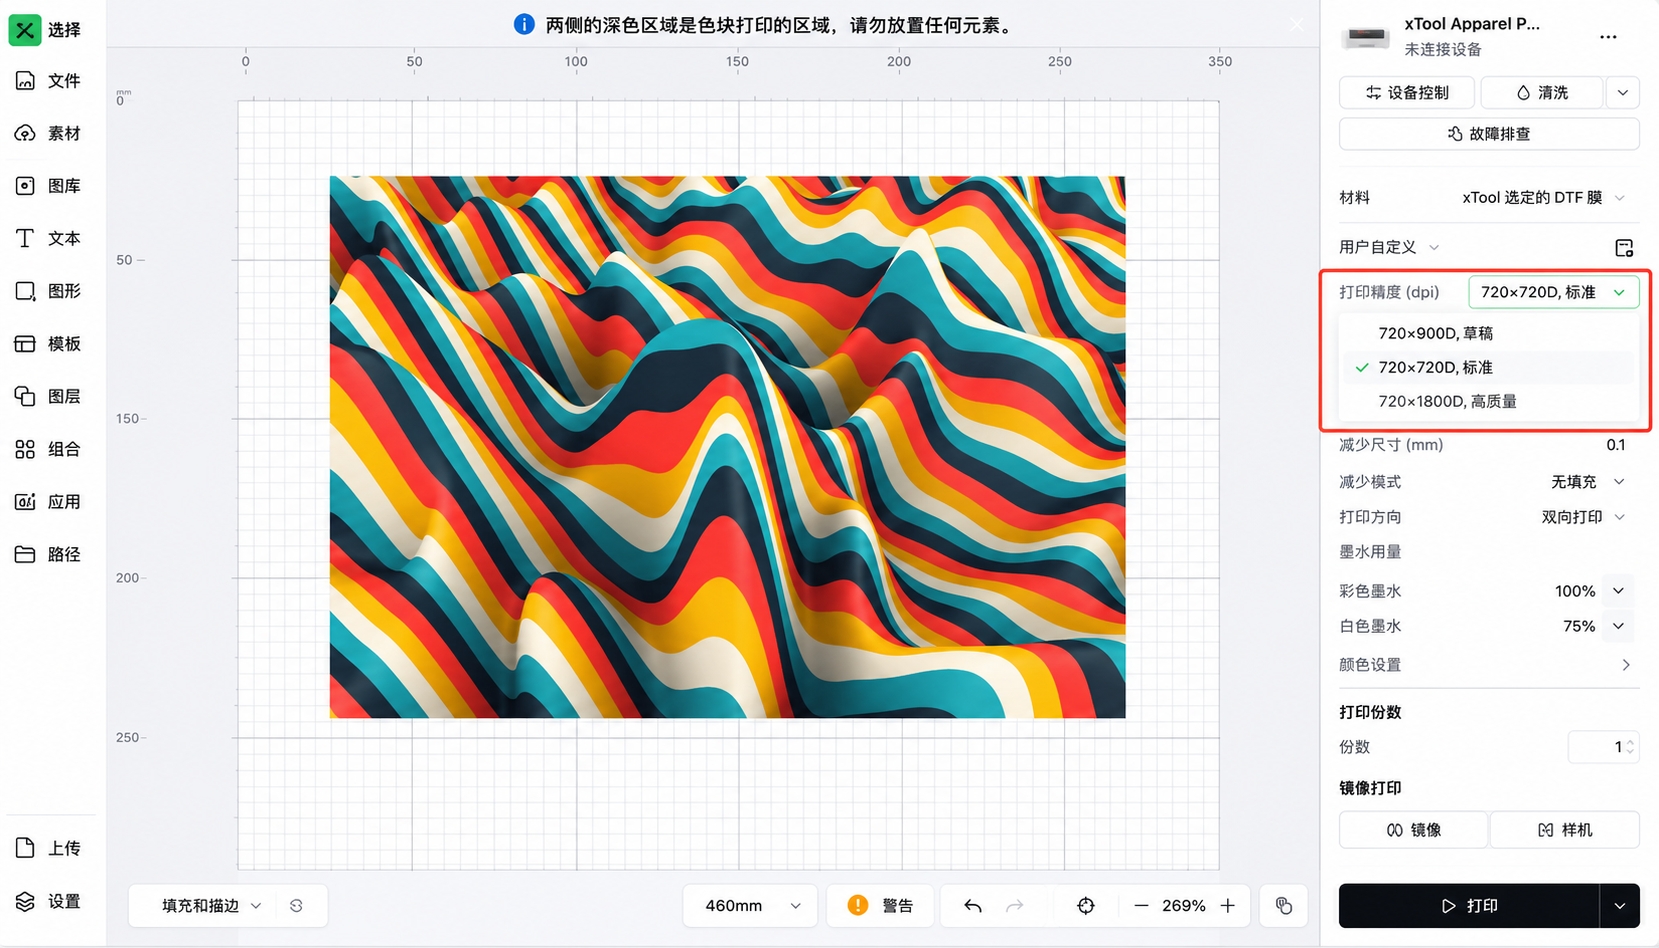Open the three-dot device menu
Image resolution: width=1659 pixels, height=948 pixels.
1608,37
